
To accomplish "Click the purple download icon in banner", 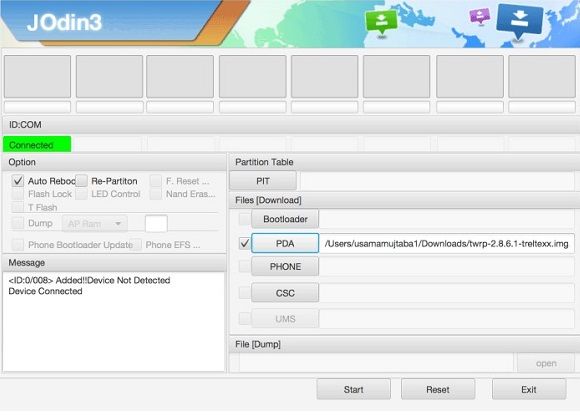I will [x=479, y=16].
